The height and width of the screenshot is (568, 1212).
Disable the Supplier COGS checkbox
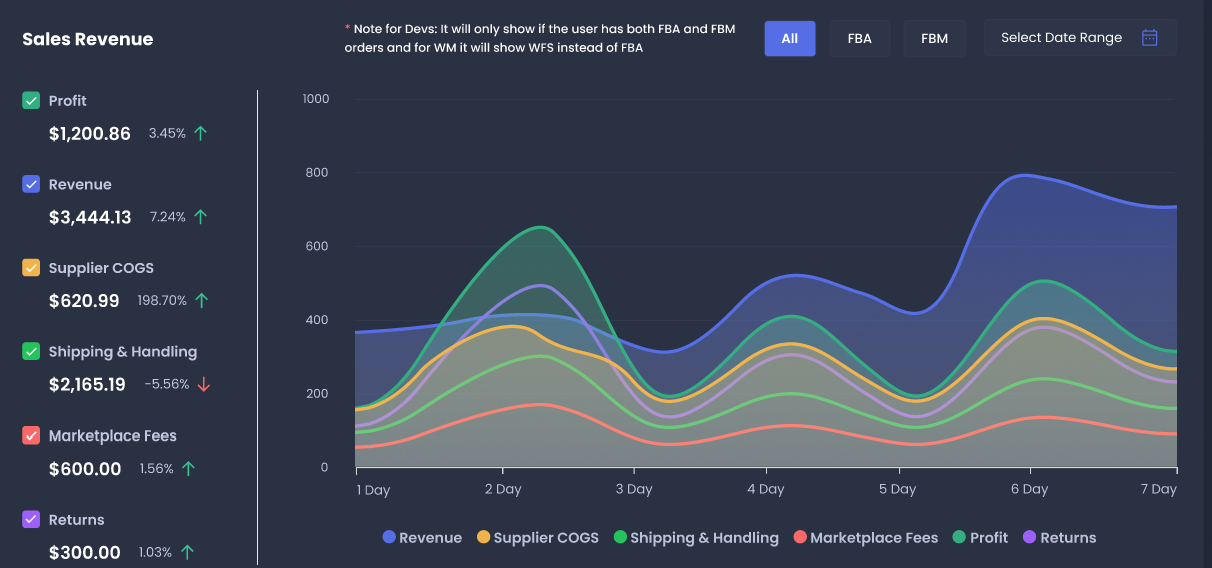31,268
